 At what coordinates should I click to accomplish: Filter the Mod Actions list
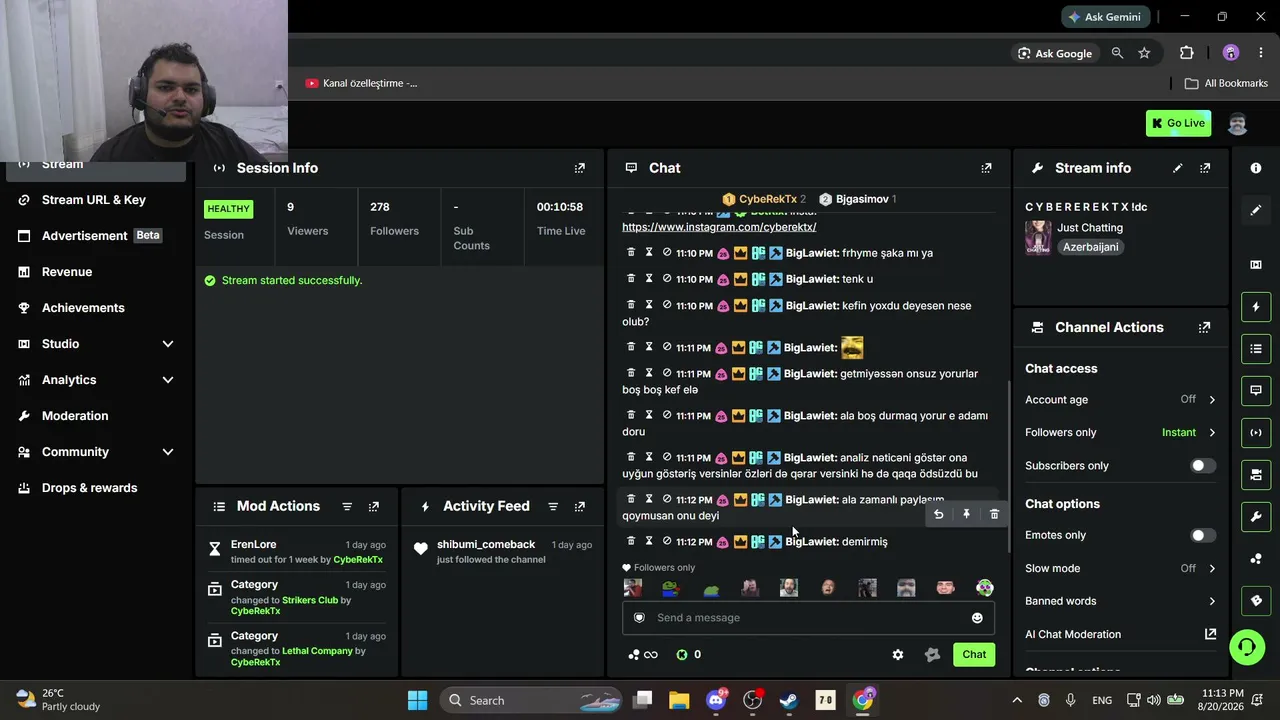347,506
